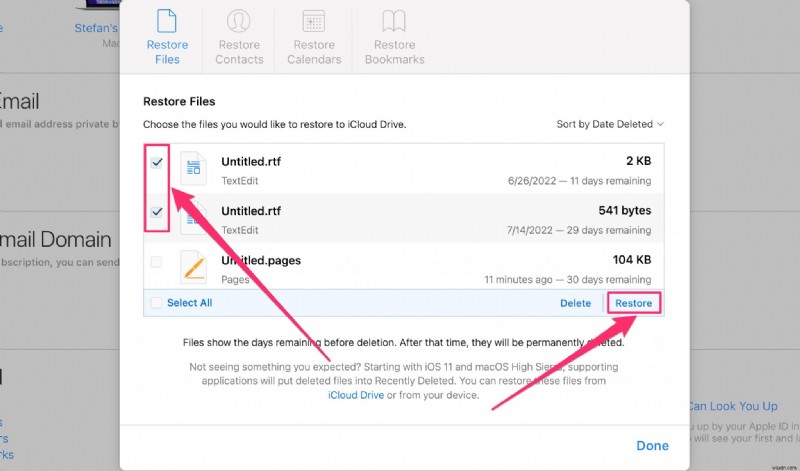
Task: Click the 2 KB size value
Action: pyautogui.click(x=638, y=161)
